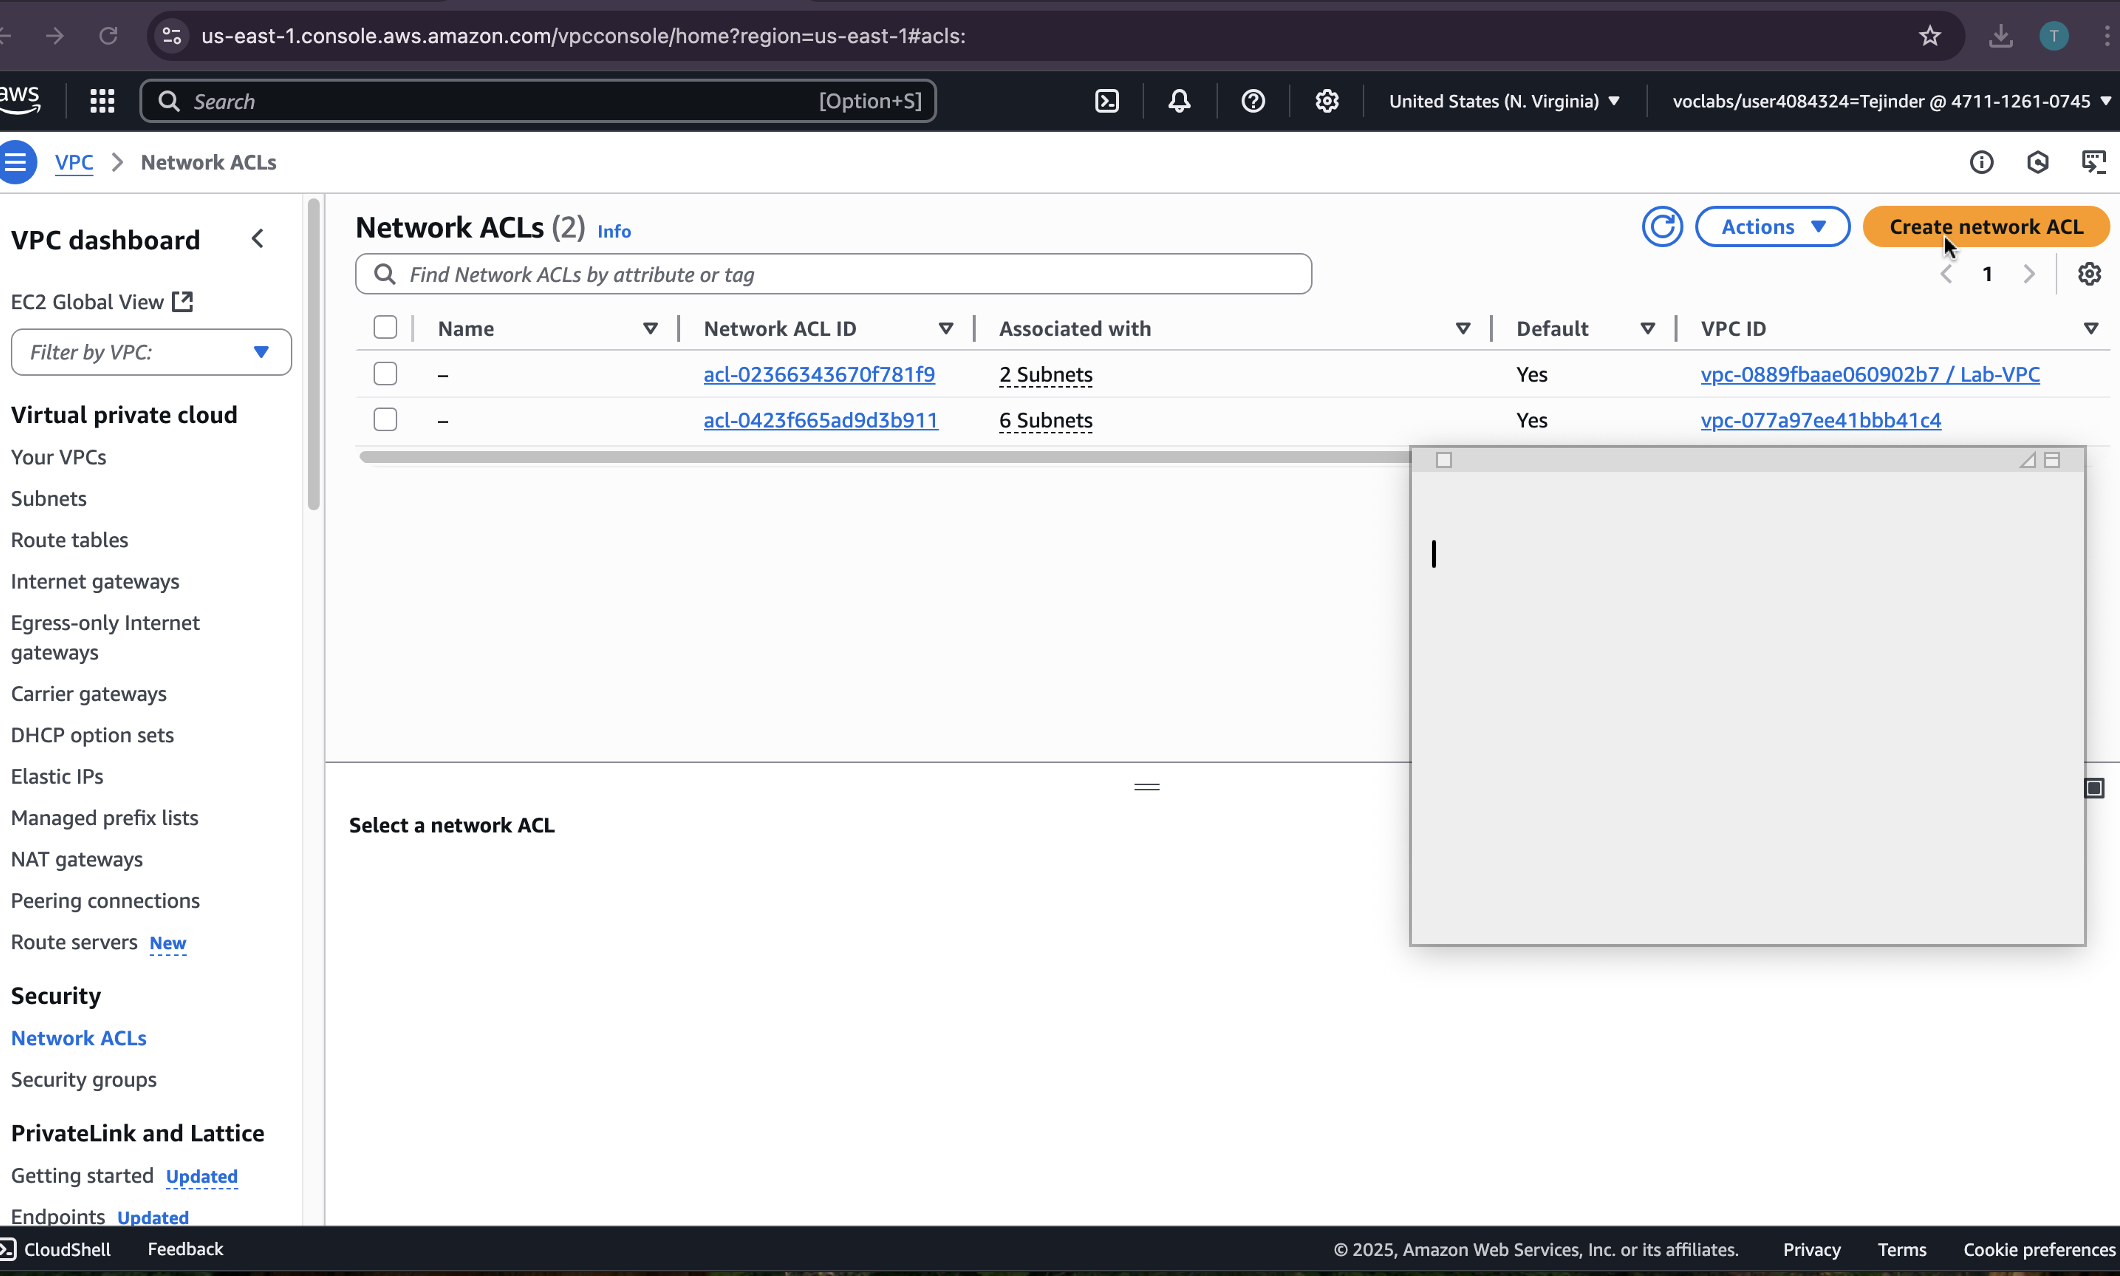Click the Find Network ACLs search field
Screen dimensions: 2120x1276
(x=833, y=274)
